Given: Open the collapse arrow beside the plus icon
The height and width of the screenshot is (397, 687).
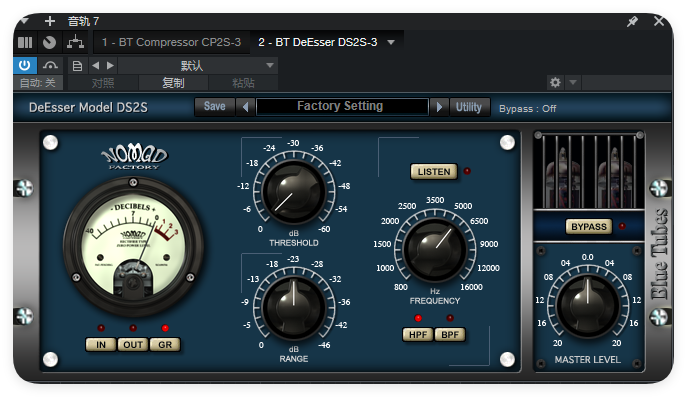Looking at the screenshot, I should coord(25,21).
